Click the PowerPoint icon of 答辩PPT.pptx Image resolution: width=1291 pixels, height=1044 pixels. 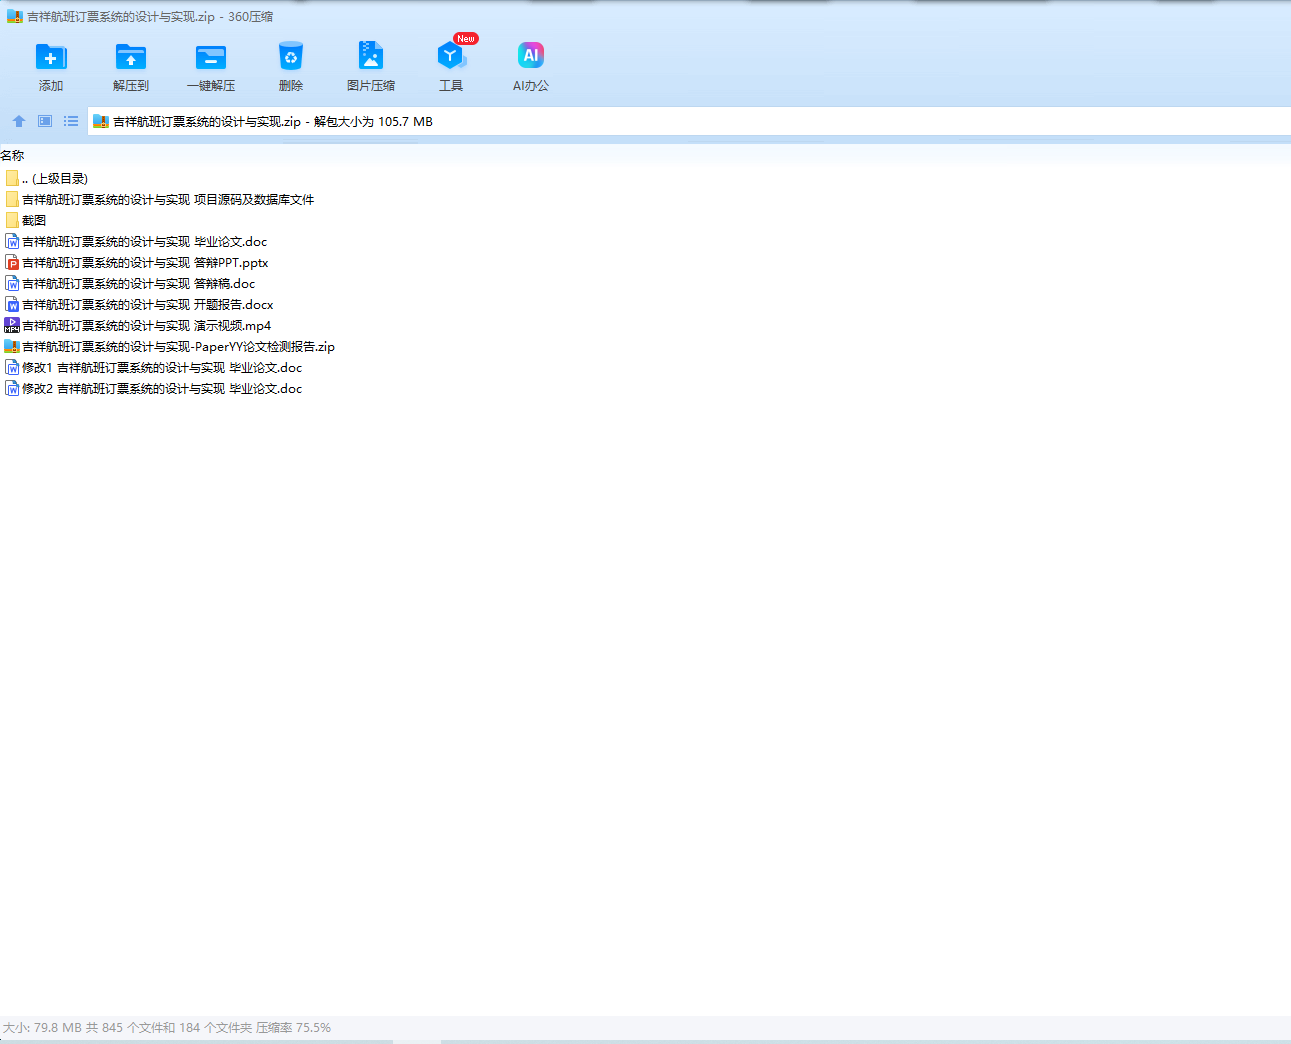[x=12, y=262]
